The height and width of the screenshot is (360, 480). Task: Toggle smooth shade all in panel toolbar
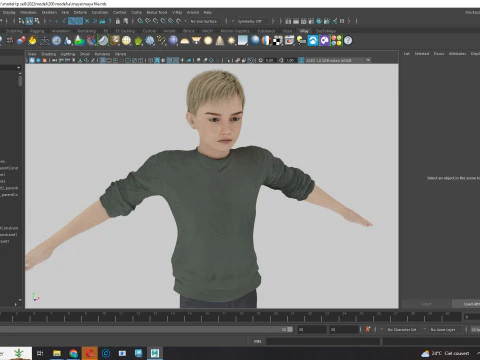point(157,60)
